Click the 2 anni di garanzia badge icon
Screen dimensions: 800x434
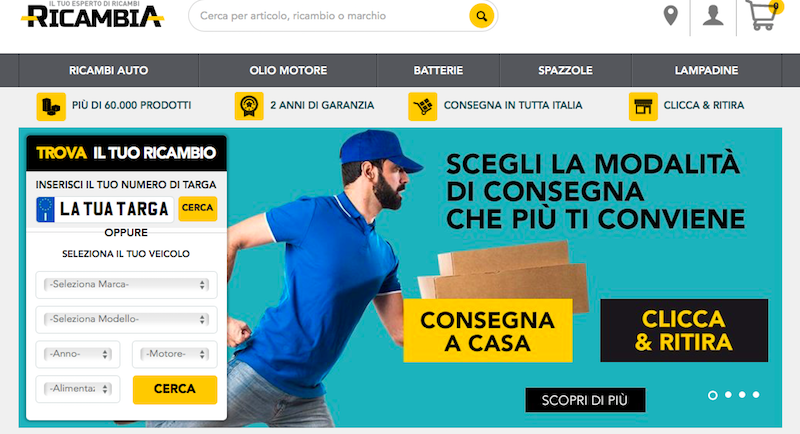pos(249,106)
